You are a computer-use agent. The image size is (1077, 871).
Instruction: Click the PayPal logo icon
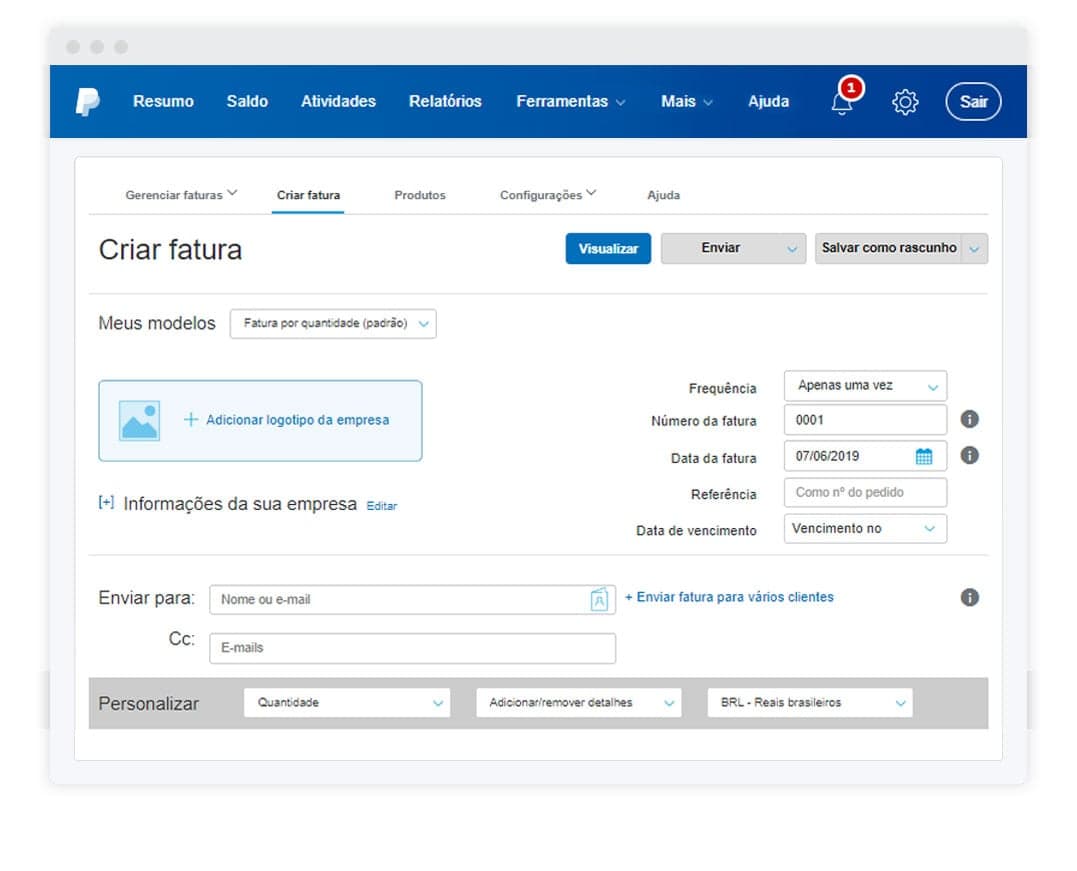coord(88,101)
